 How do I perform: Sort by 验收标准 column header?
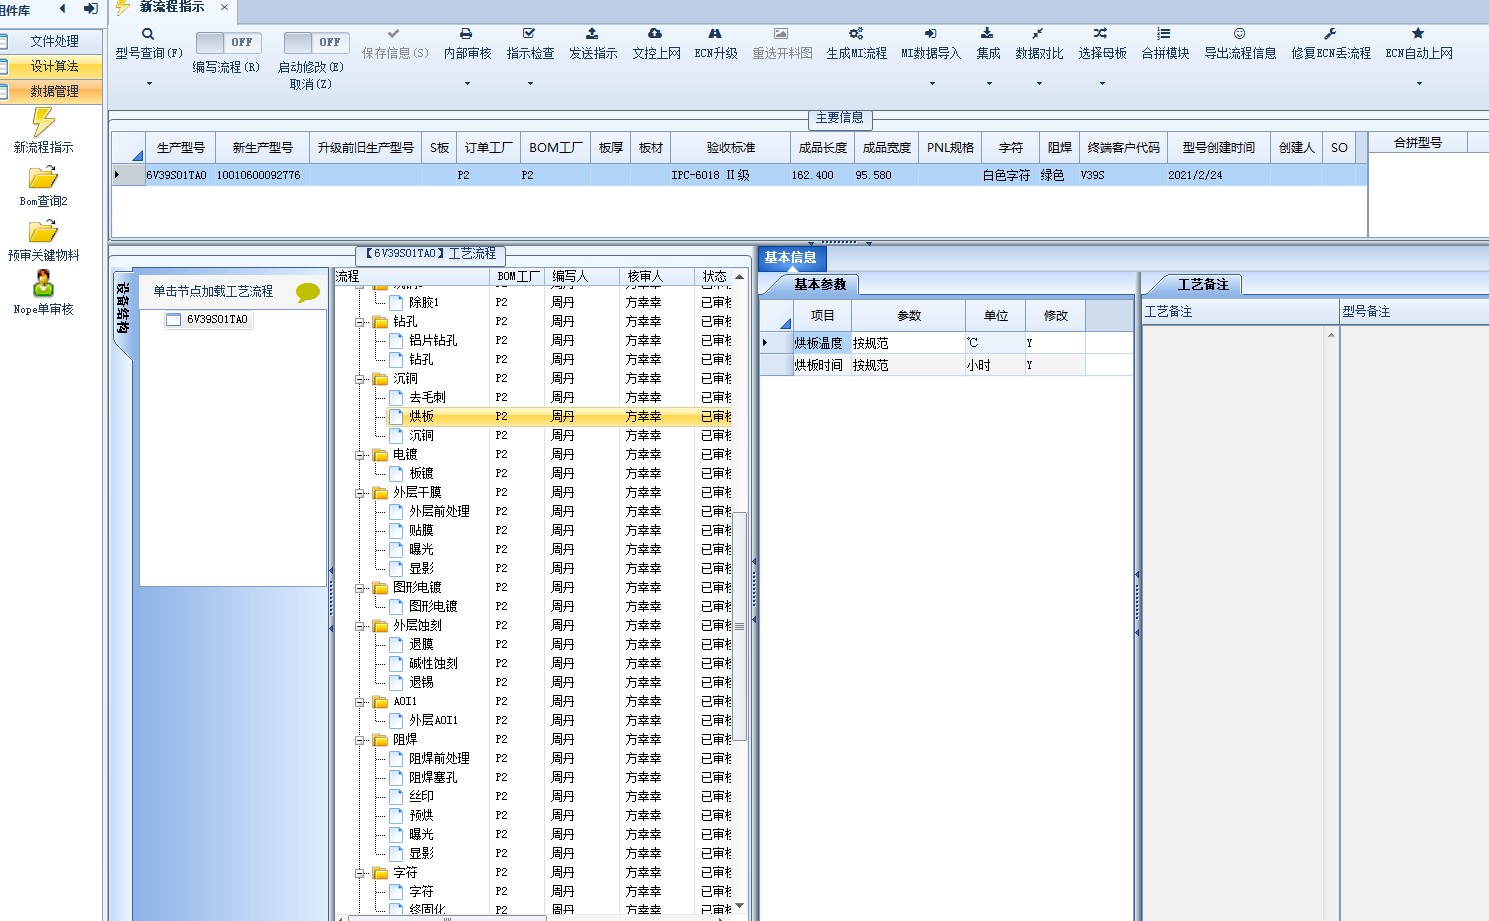[x=730, y=148]
